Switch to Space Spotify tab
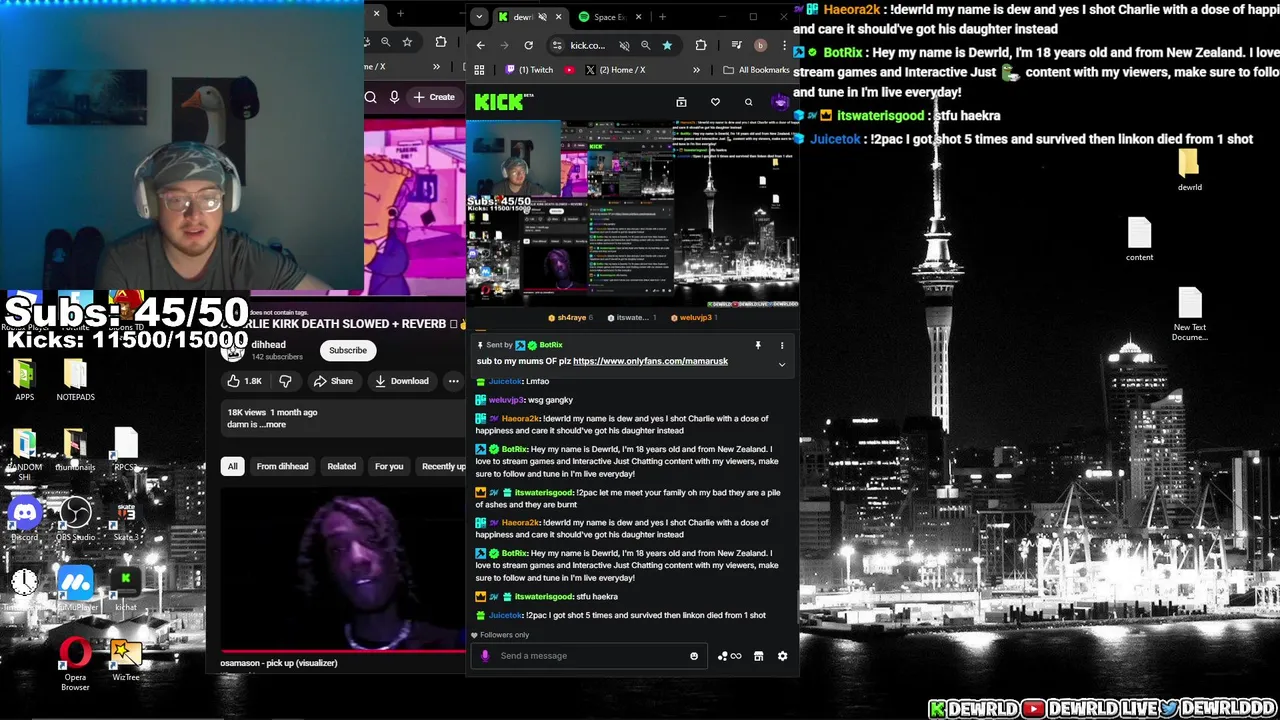Viewport: 1280px width, 720px height. coord(610,17)
